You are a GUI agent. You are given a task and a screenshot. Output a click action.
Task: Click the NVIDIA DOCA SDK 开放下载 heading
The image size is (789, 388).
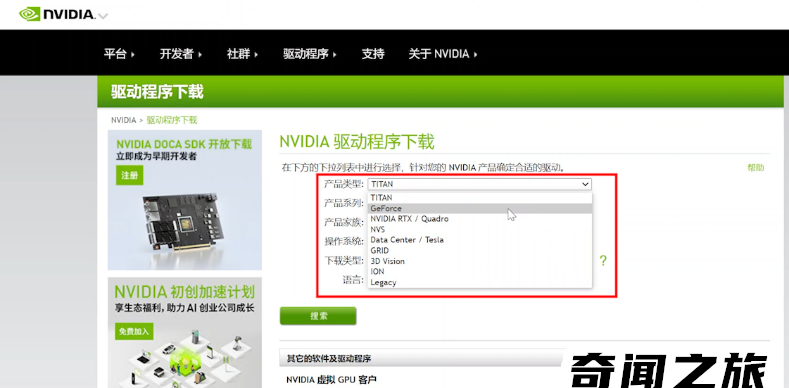(184, 144)
